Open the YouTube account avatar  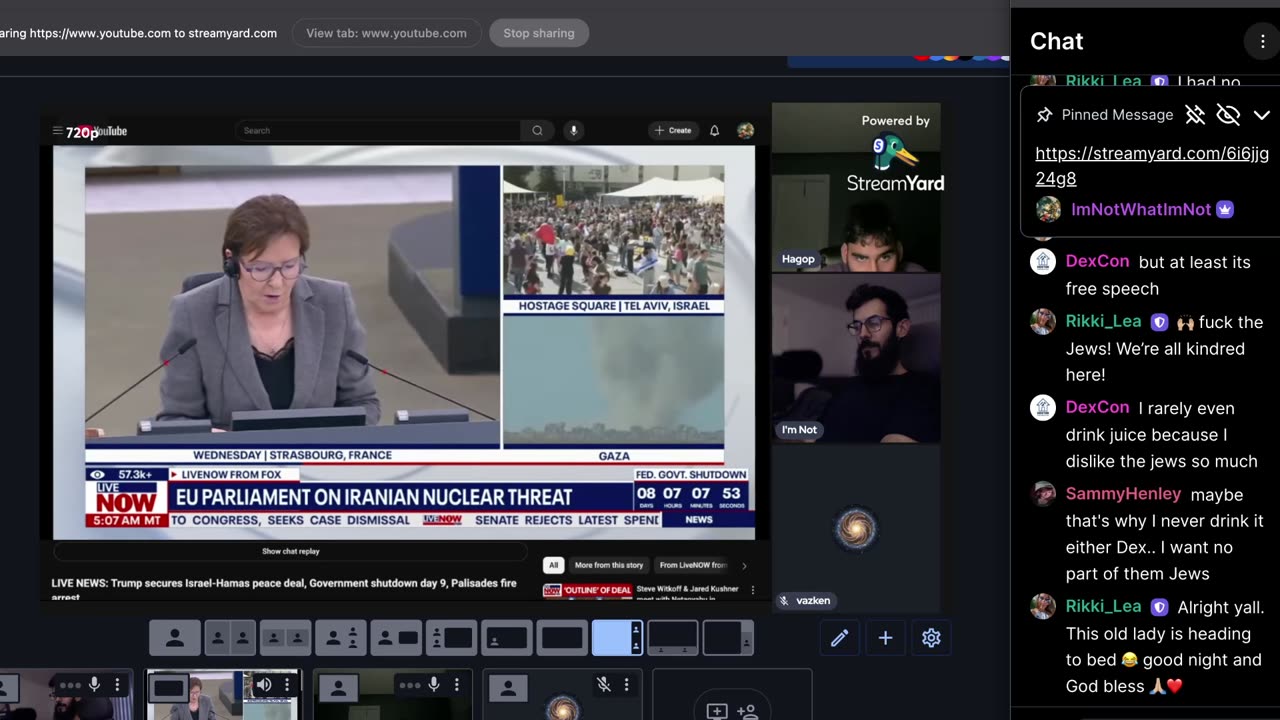745,130
